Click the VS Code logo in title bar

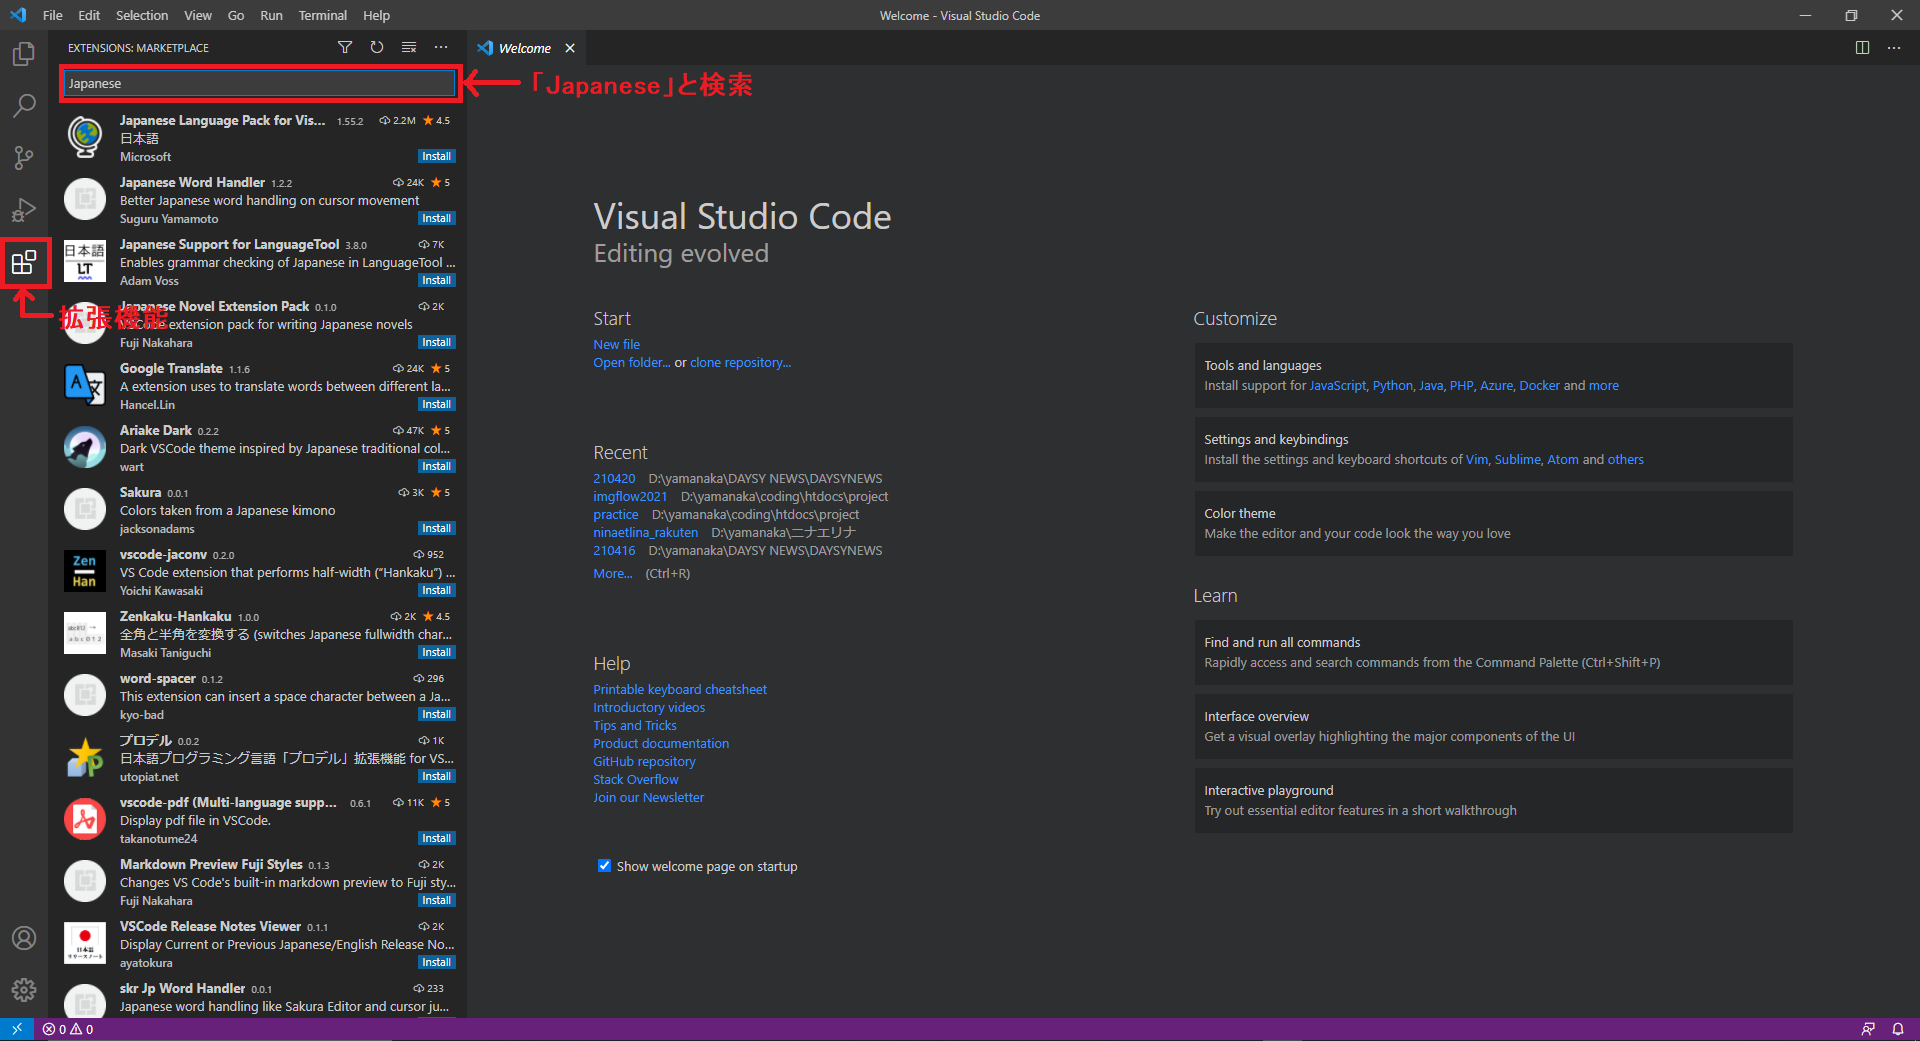[18, 15]
